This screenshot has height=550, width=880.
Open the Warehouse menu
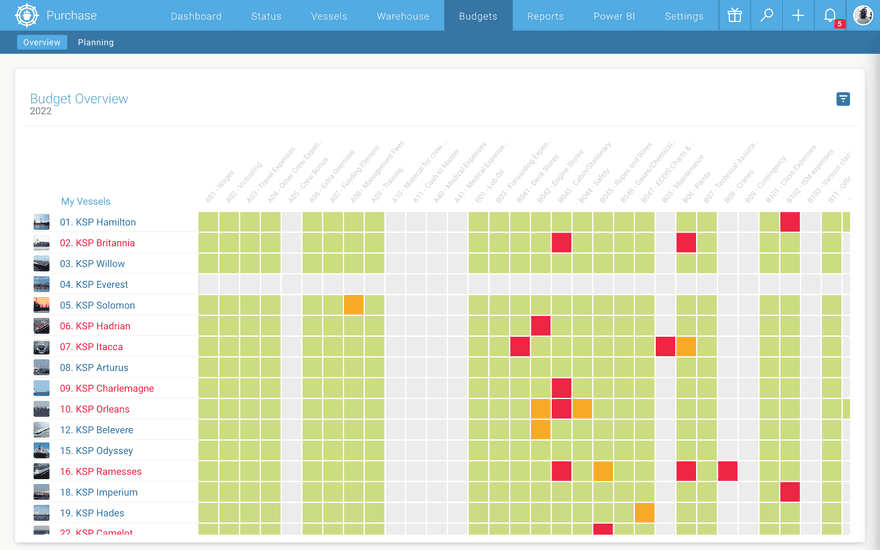click(x=403, y=16)
